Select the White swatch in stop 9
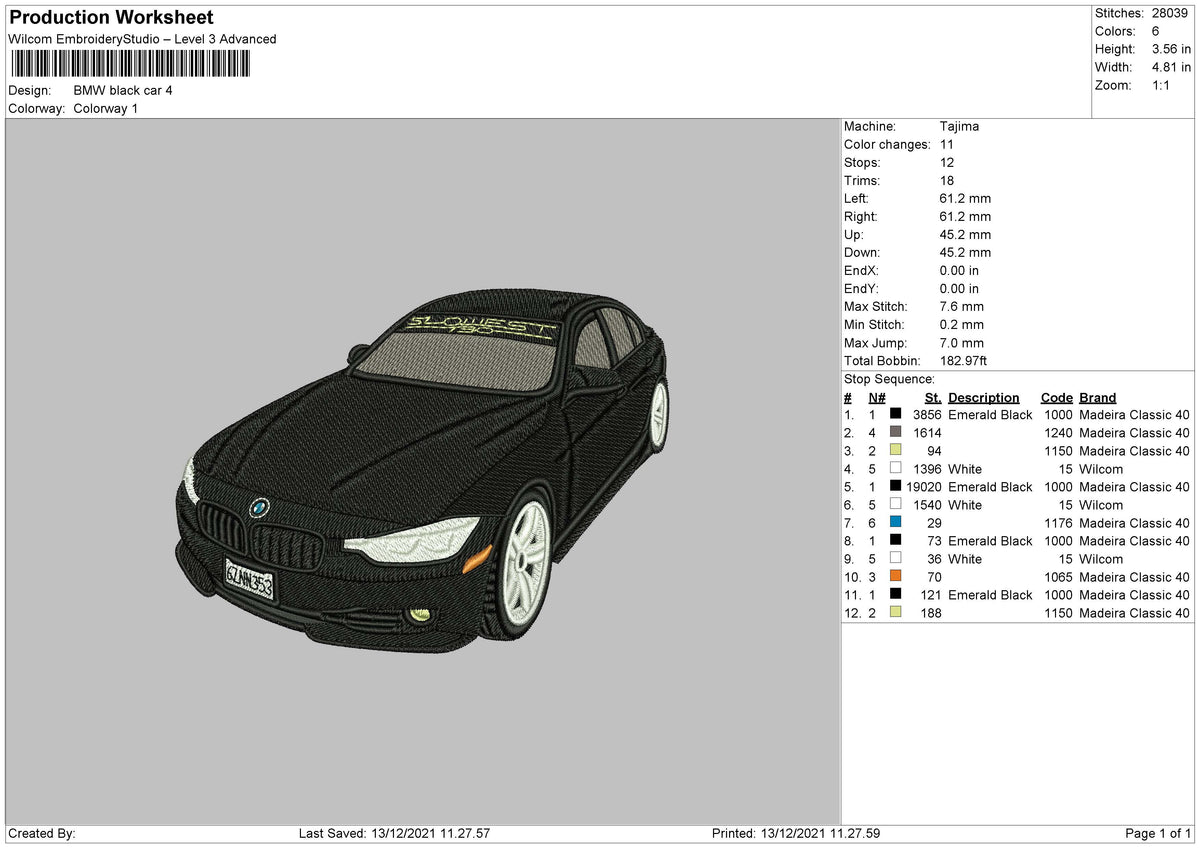The image size is (1200, 848). [x=895, y=558]
